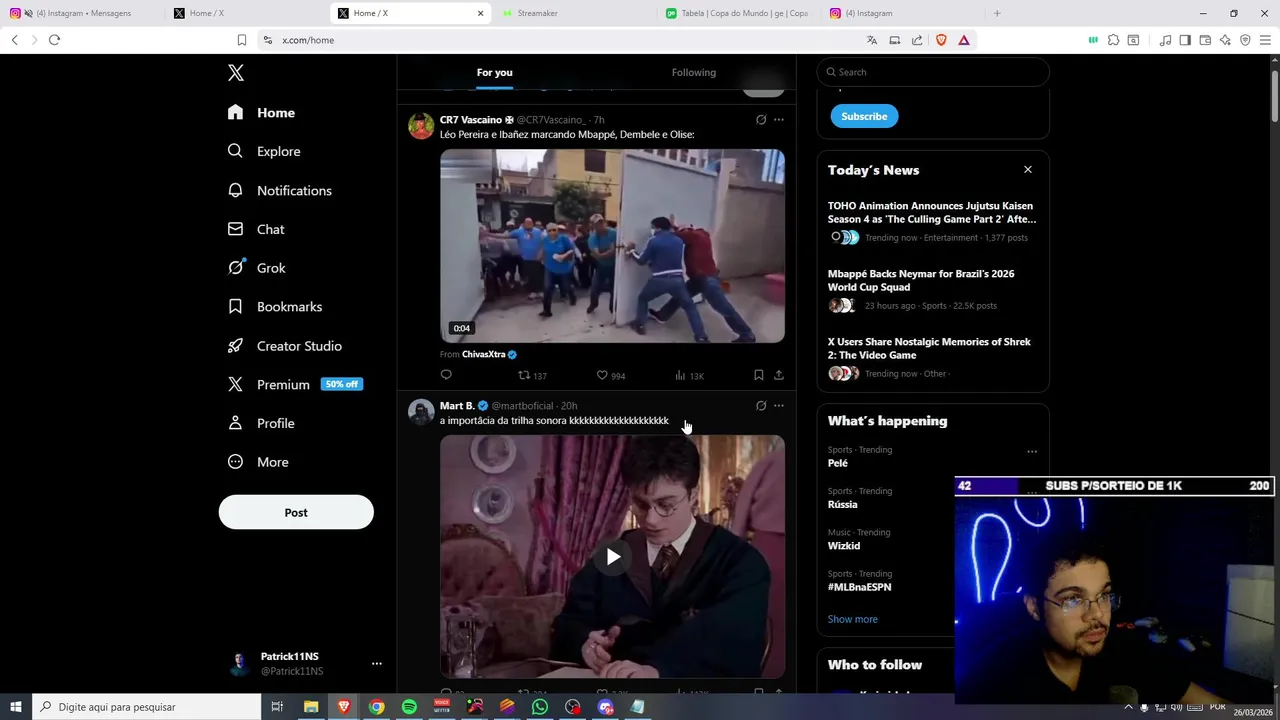The image size is (1280, 720).
Task: Switch to the Following tab
Action: coord(694,72)
